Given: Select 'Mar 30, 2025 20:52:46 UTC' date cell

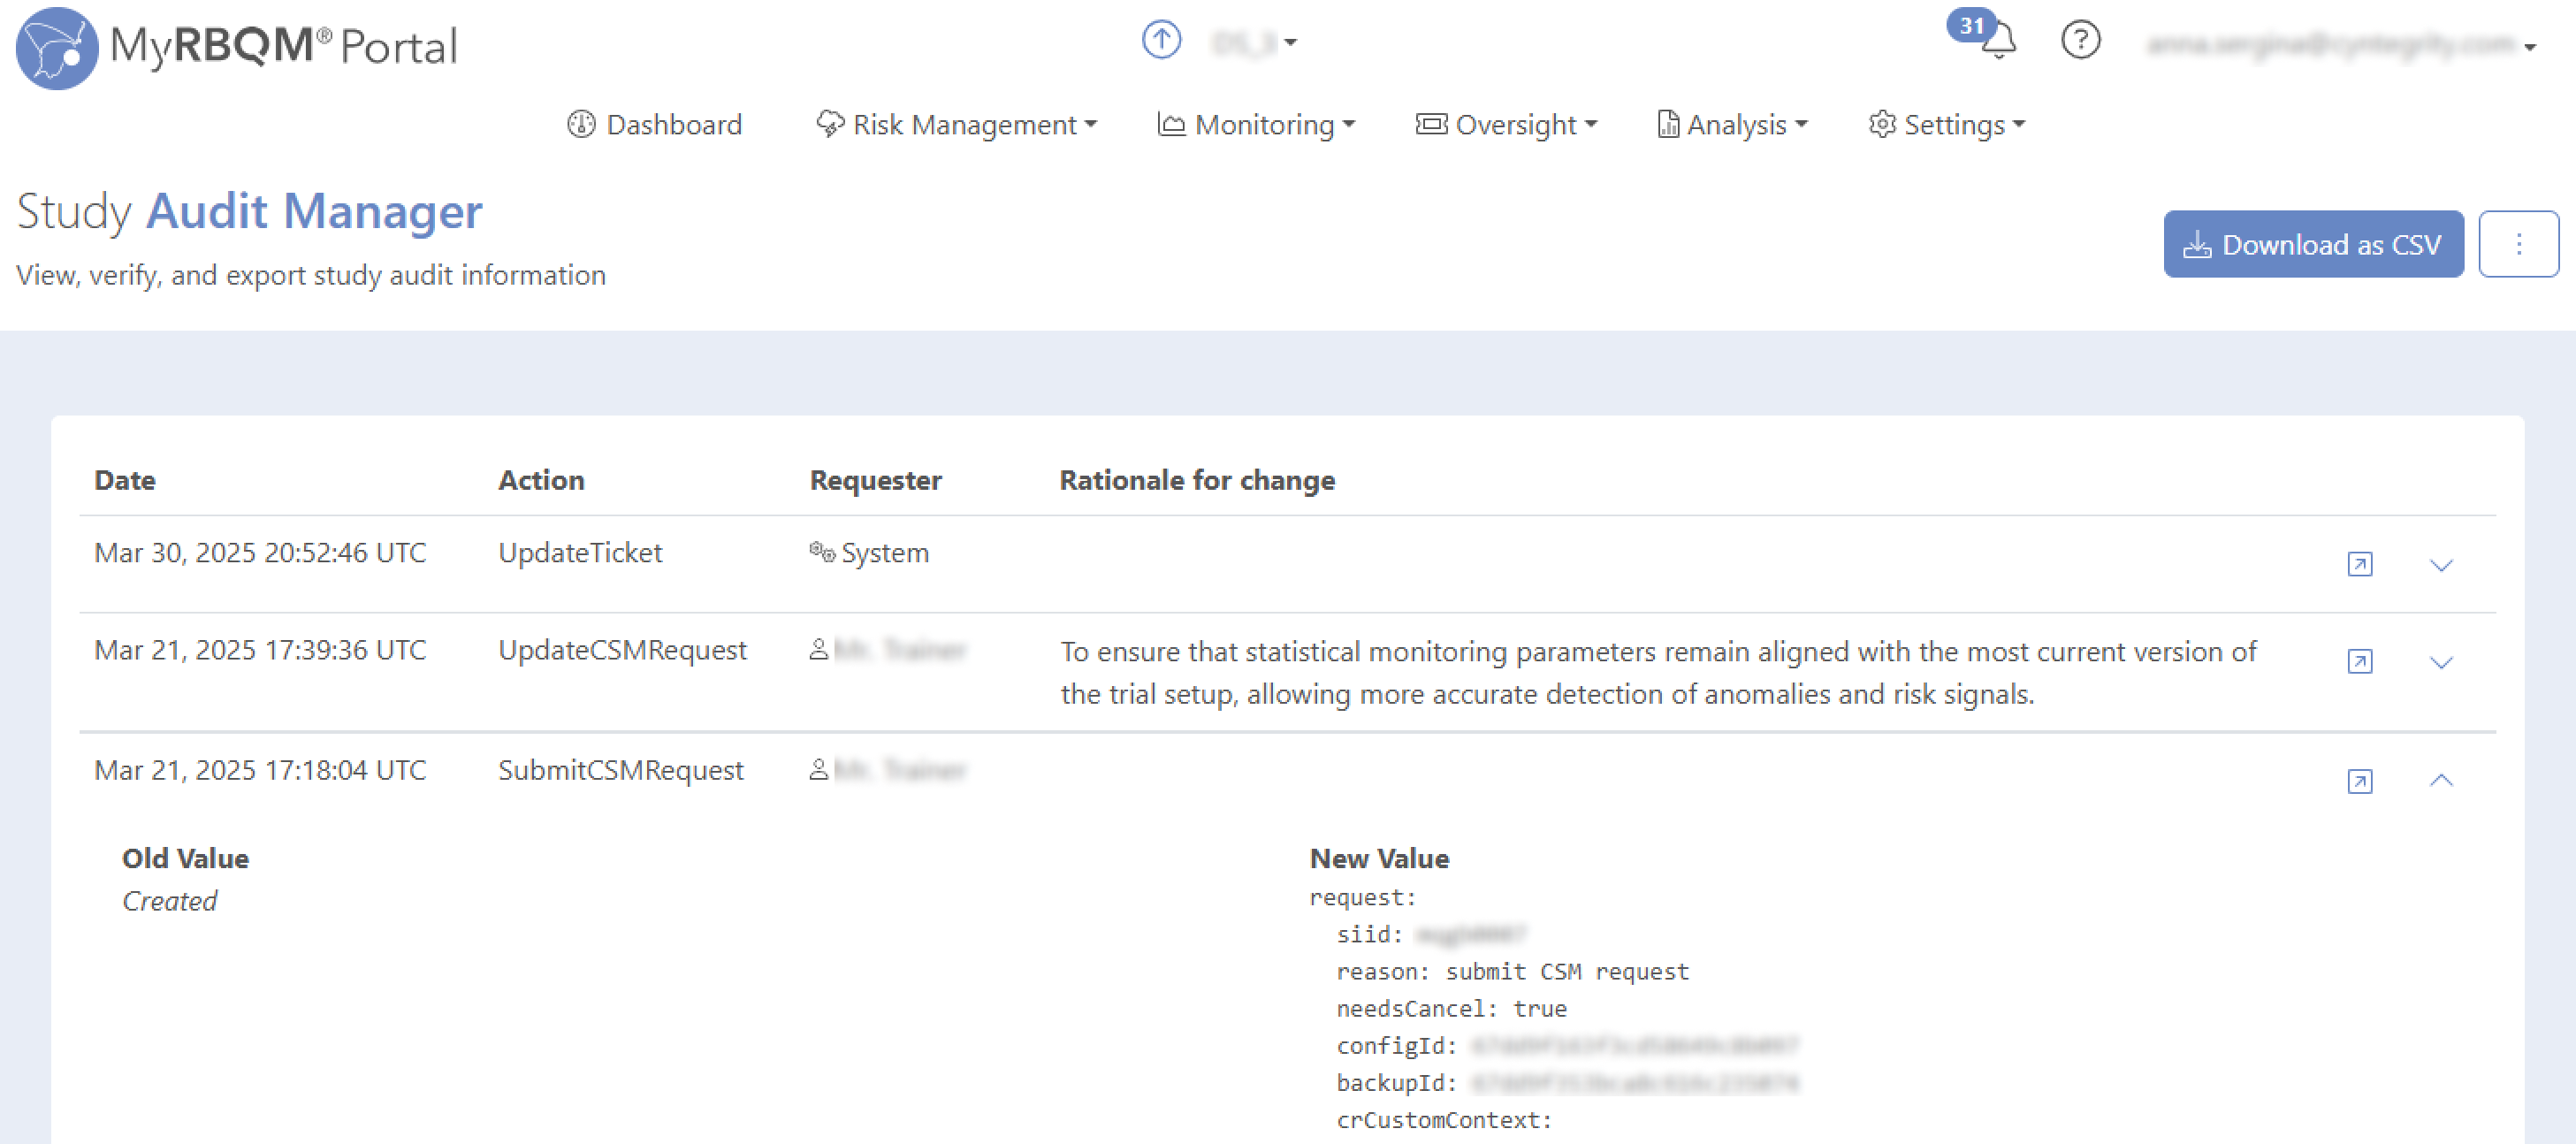Looking at the screenshot, I should pos(260,552).
